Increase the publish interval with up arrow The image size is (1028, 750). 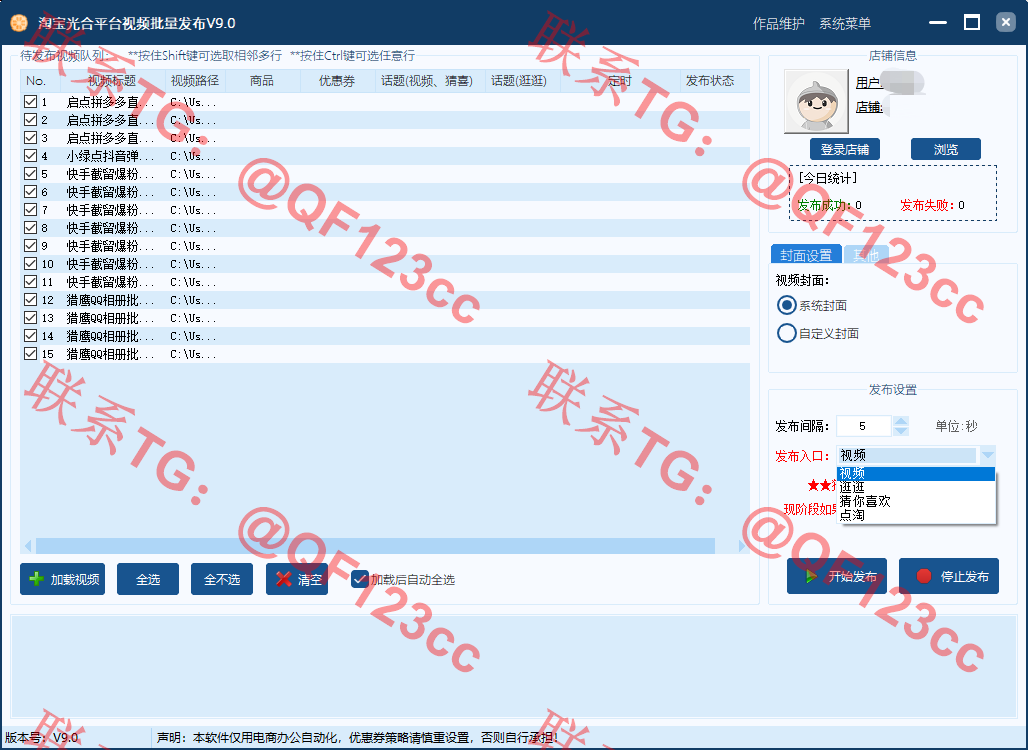[x=901, y=421]
